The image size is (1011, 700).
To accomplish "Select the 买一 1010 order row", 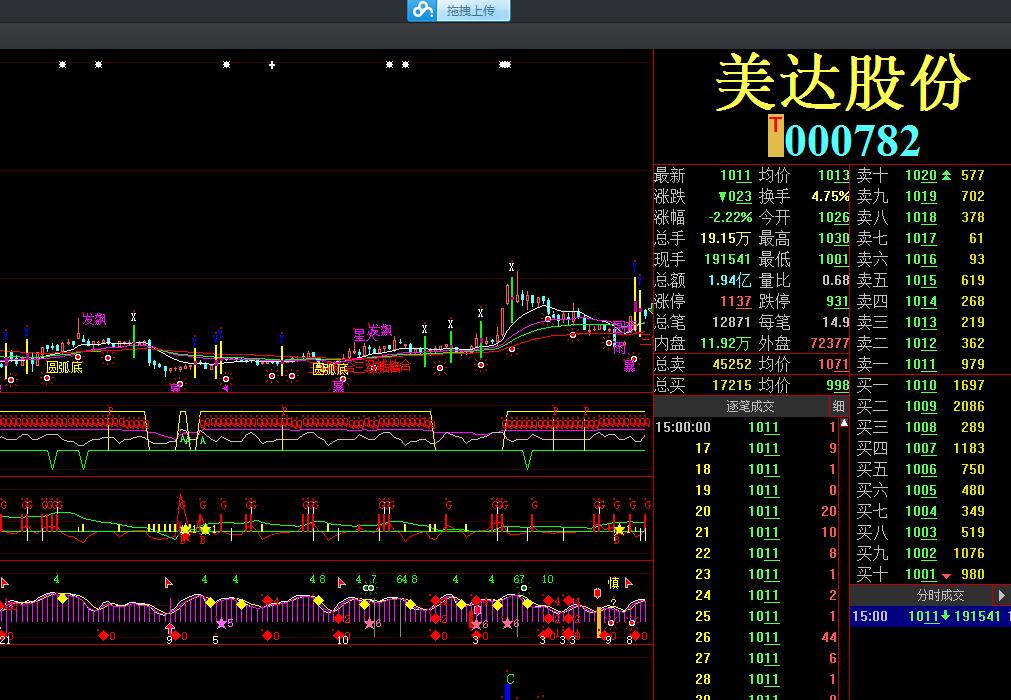I will [921, 385].
